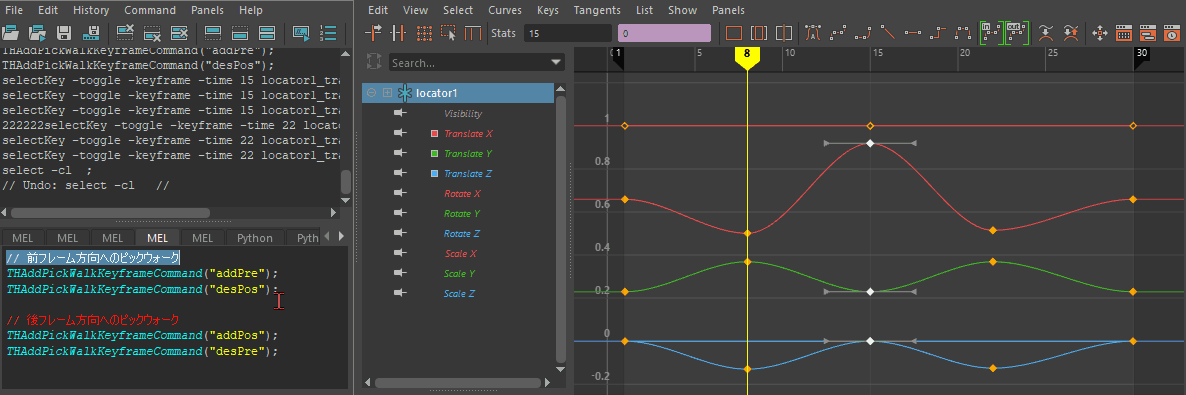Select the Rotate X channel
This screenshot has height=395, width=1186.
[x=462, y=194]
